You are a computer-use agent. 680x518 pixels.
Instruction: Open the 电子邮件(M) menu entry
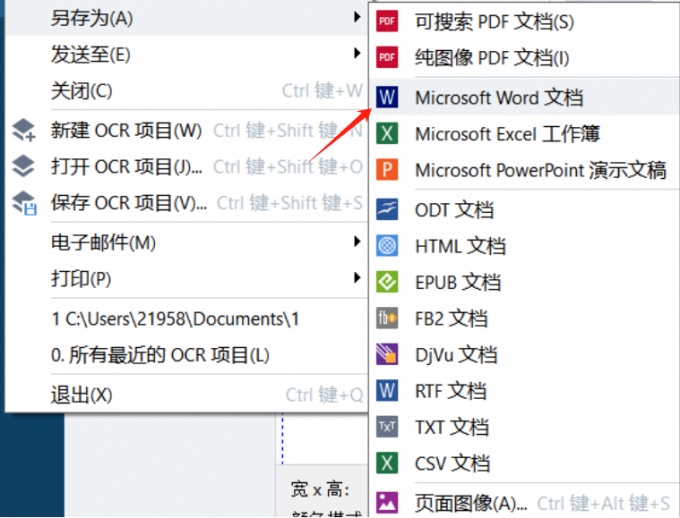click(186, 242)
